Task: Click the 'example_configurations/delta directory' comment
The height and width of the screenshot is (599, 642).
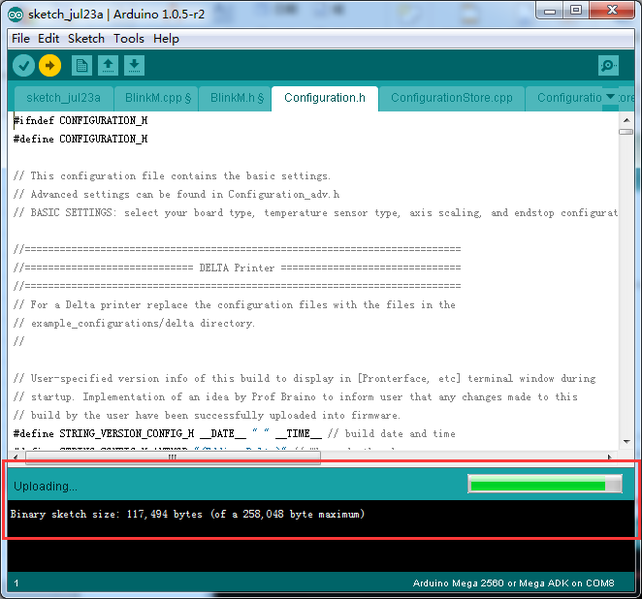Action: tap(134, 323)
